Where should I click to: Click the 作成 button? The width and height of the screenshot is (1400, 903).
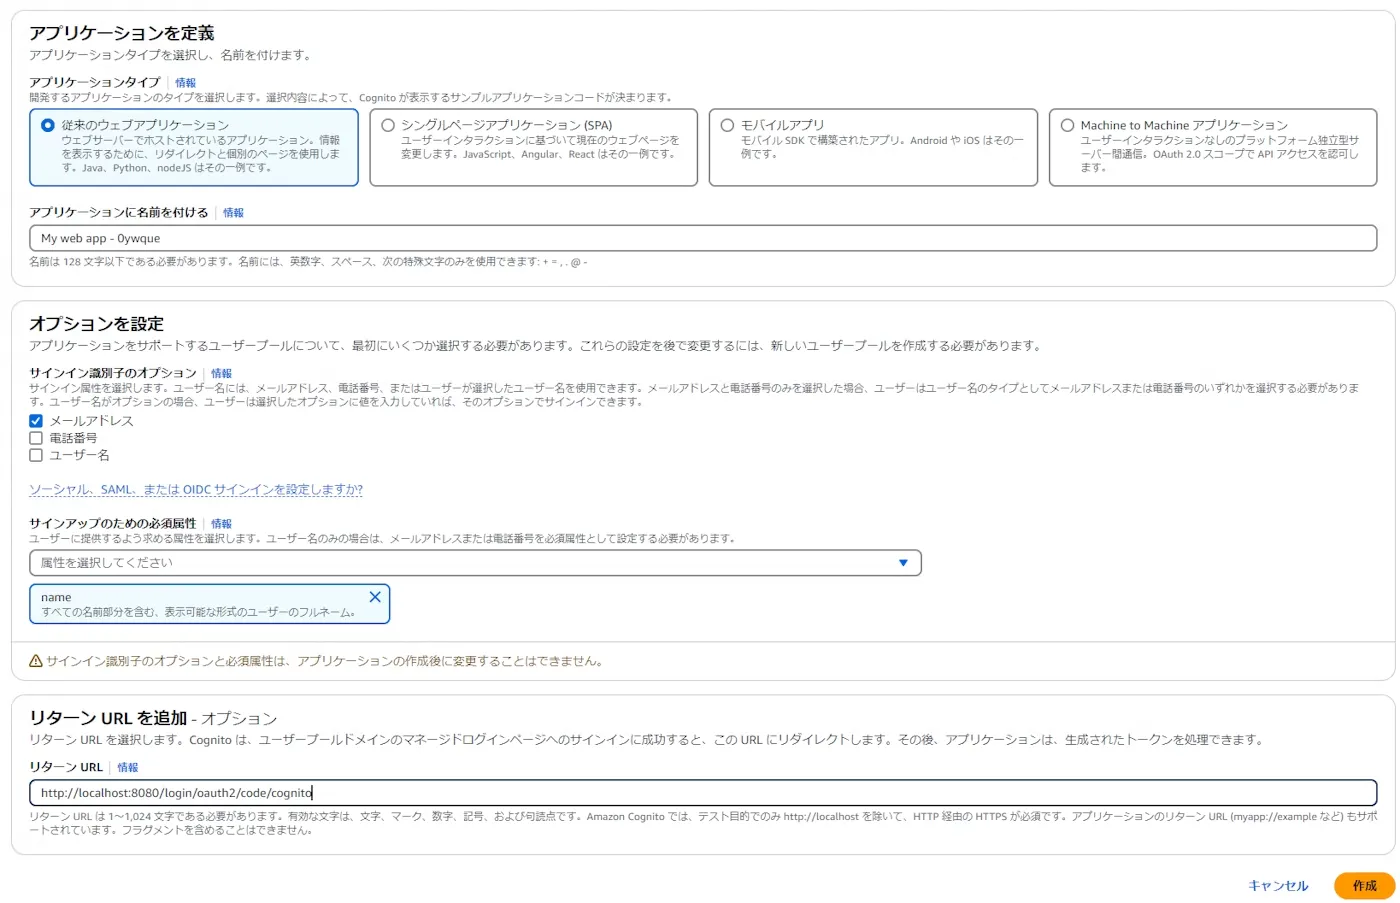(x=1364, y=886)
